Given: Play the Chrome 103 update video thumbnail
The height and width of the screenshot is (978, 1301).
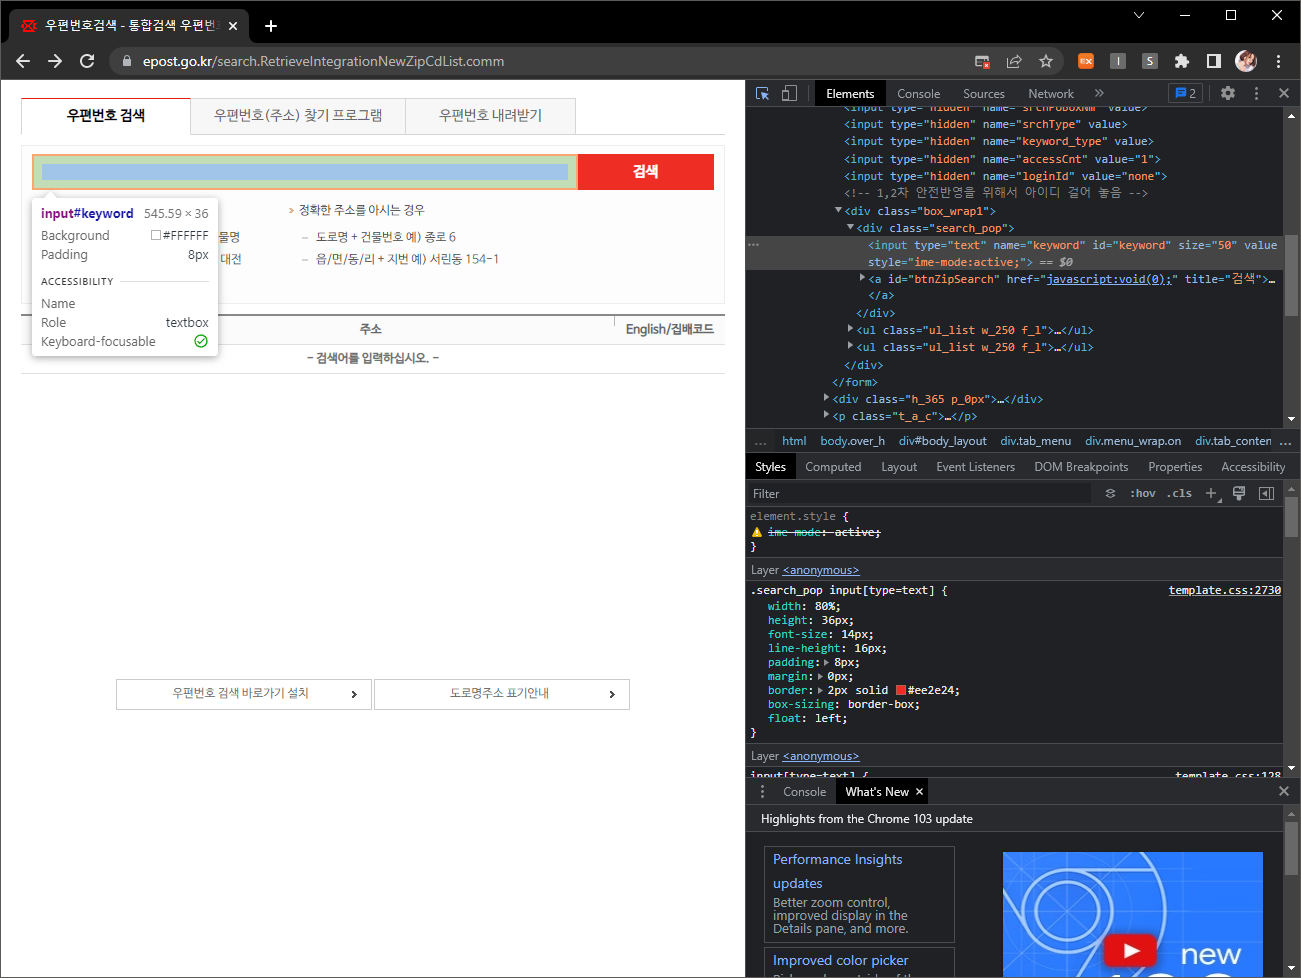Looking at the screenshot, I should click(1131, 949).
